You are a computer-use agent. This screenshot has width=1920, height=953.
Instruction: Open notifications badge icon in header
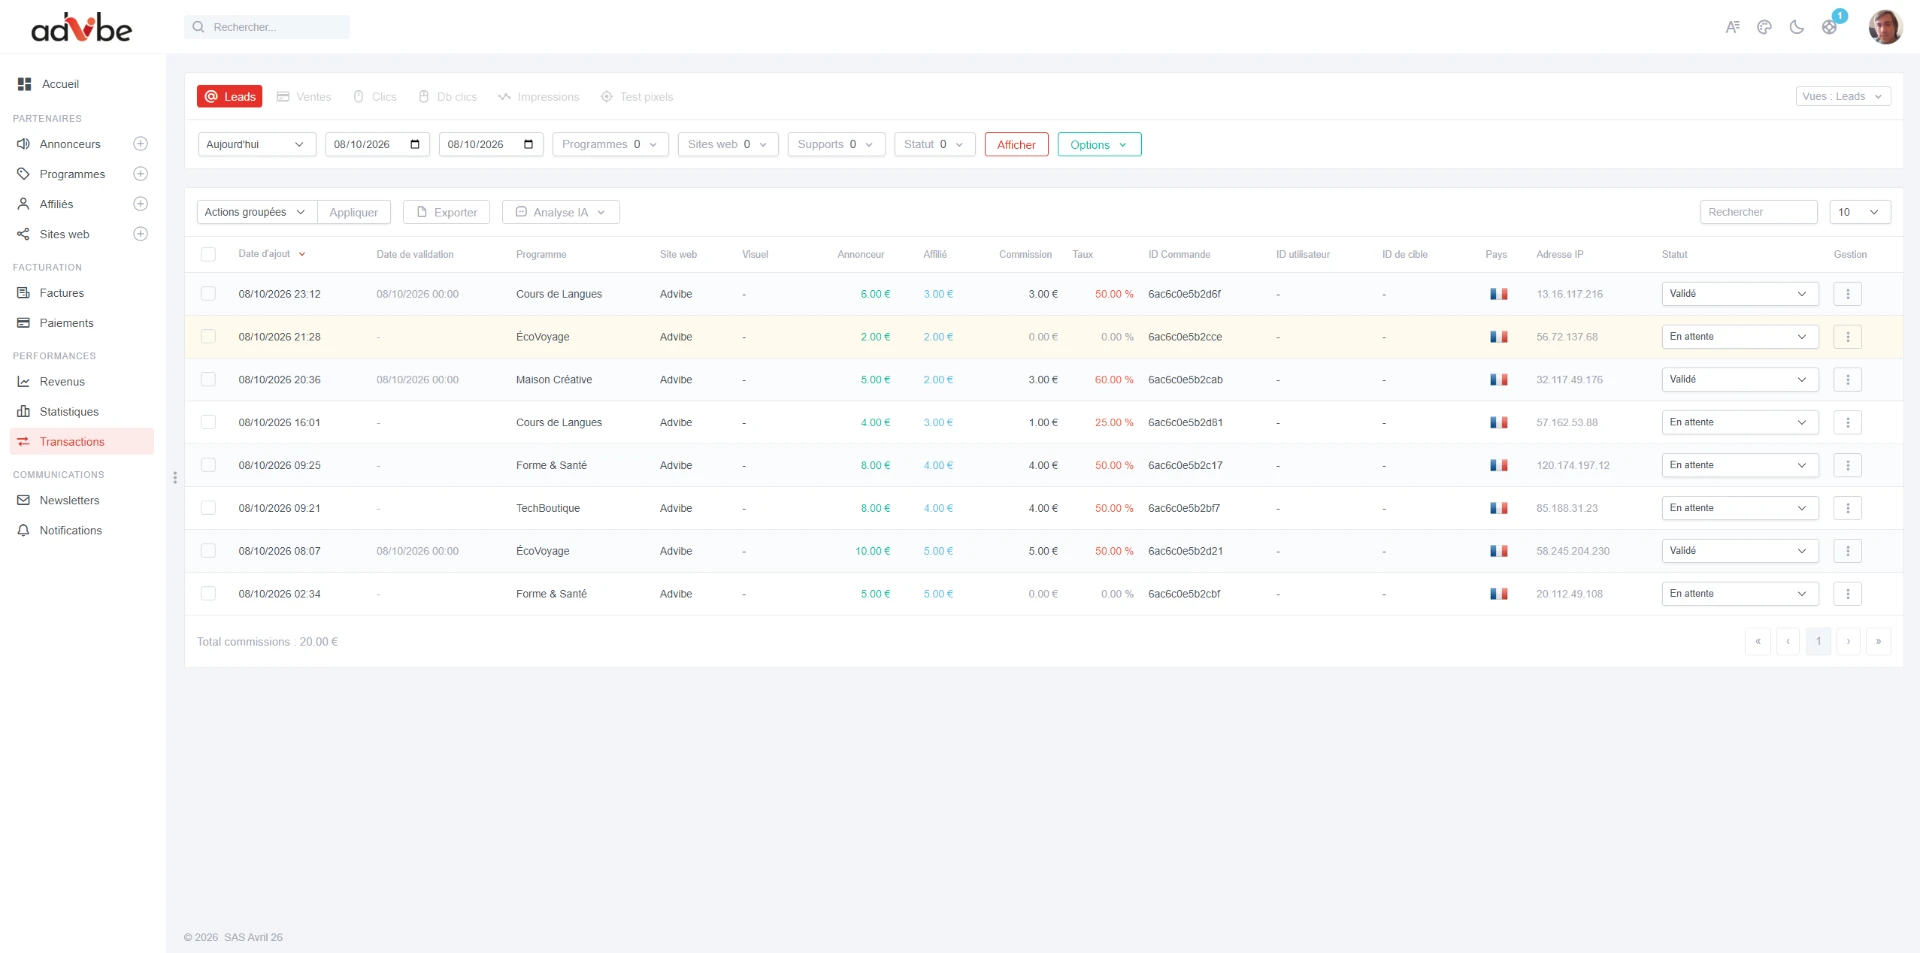pos(1831,25)
